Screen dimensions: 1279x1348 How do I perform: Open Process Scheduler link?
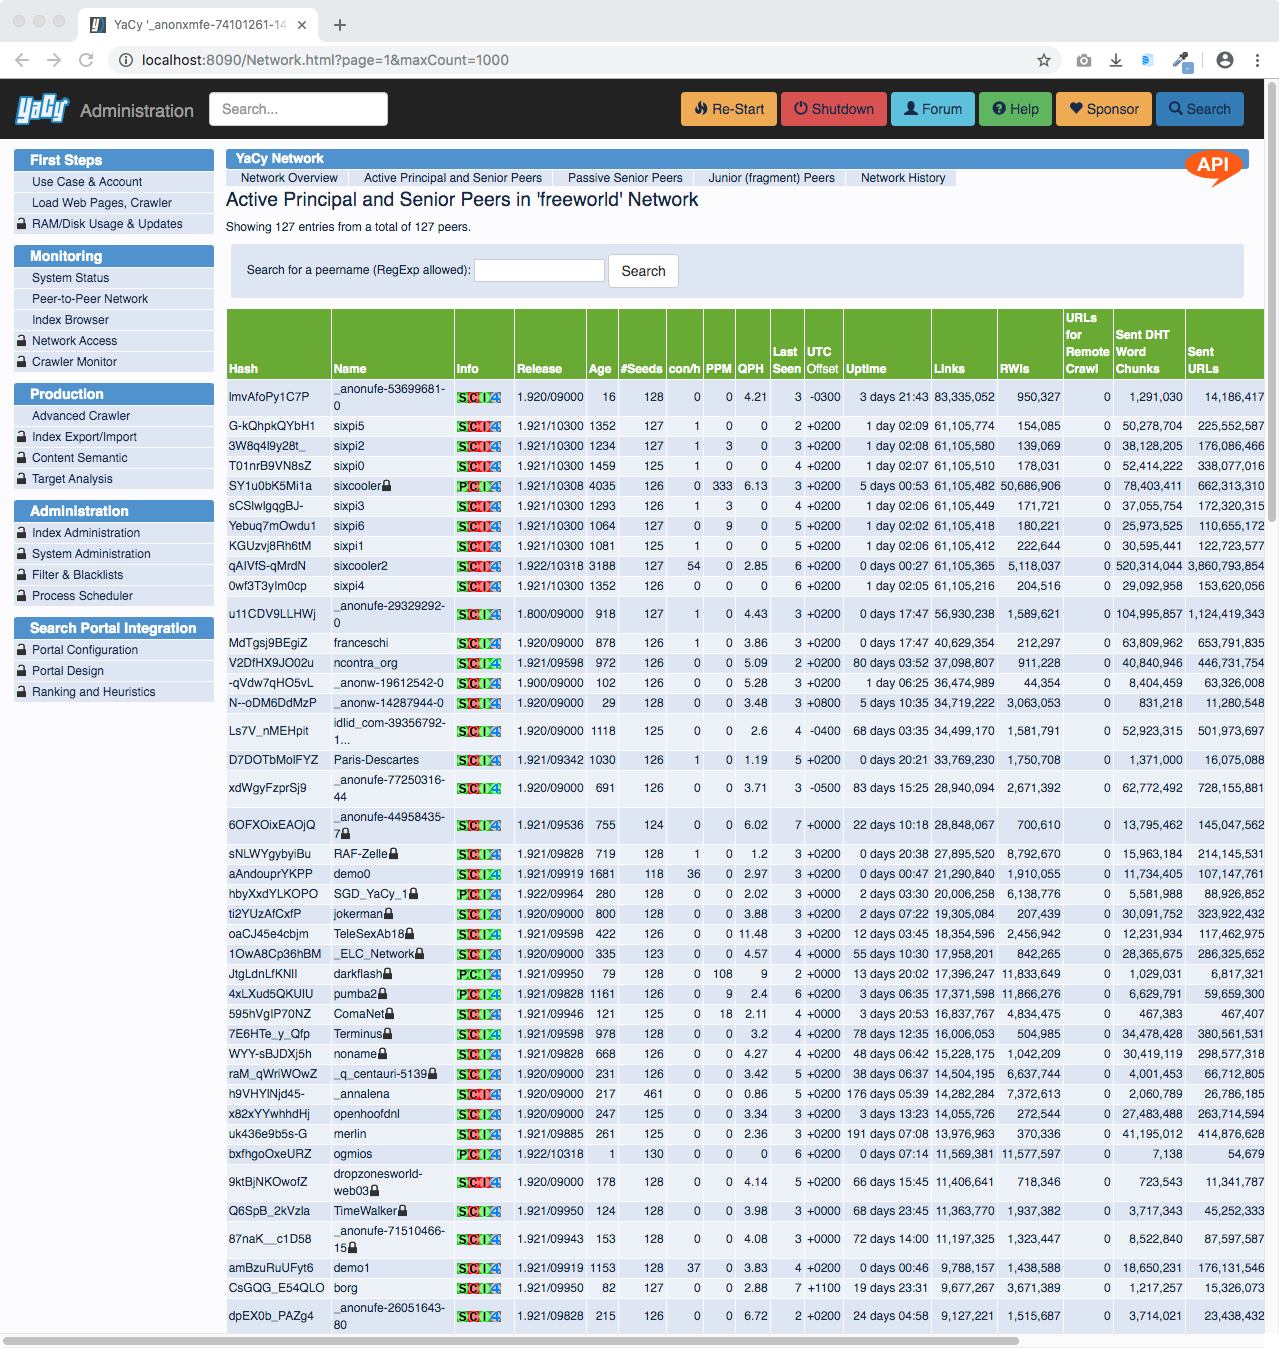pyautogui.click(x=82, y=596)
